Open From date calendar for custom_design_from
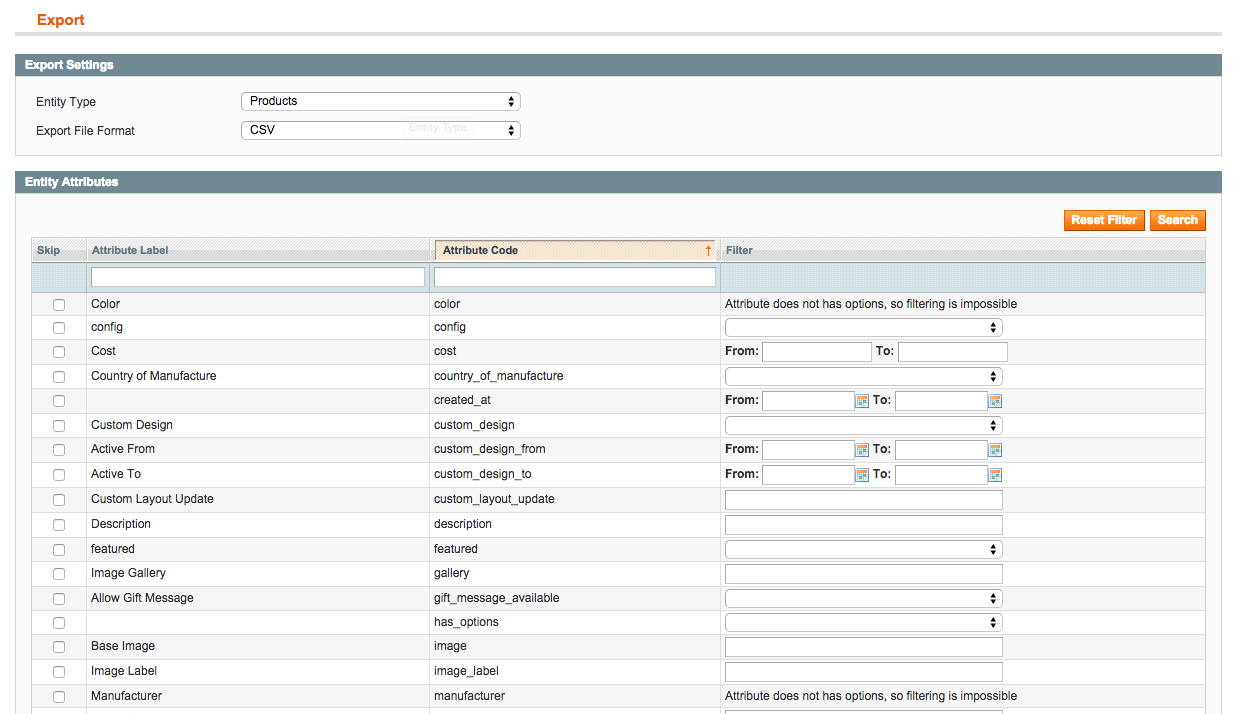1233x714 pixels. (x=862, y=450)
